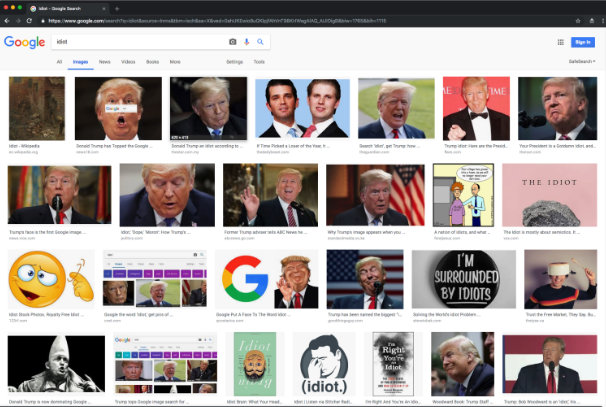Open the I'M SURROUNDED BY IDIOTS button thumbnail
Image resolution: width=606 pixels, height=407 pixels.
point(463,279)
